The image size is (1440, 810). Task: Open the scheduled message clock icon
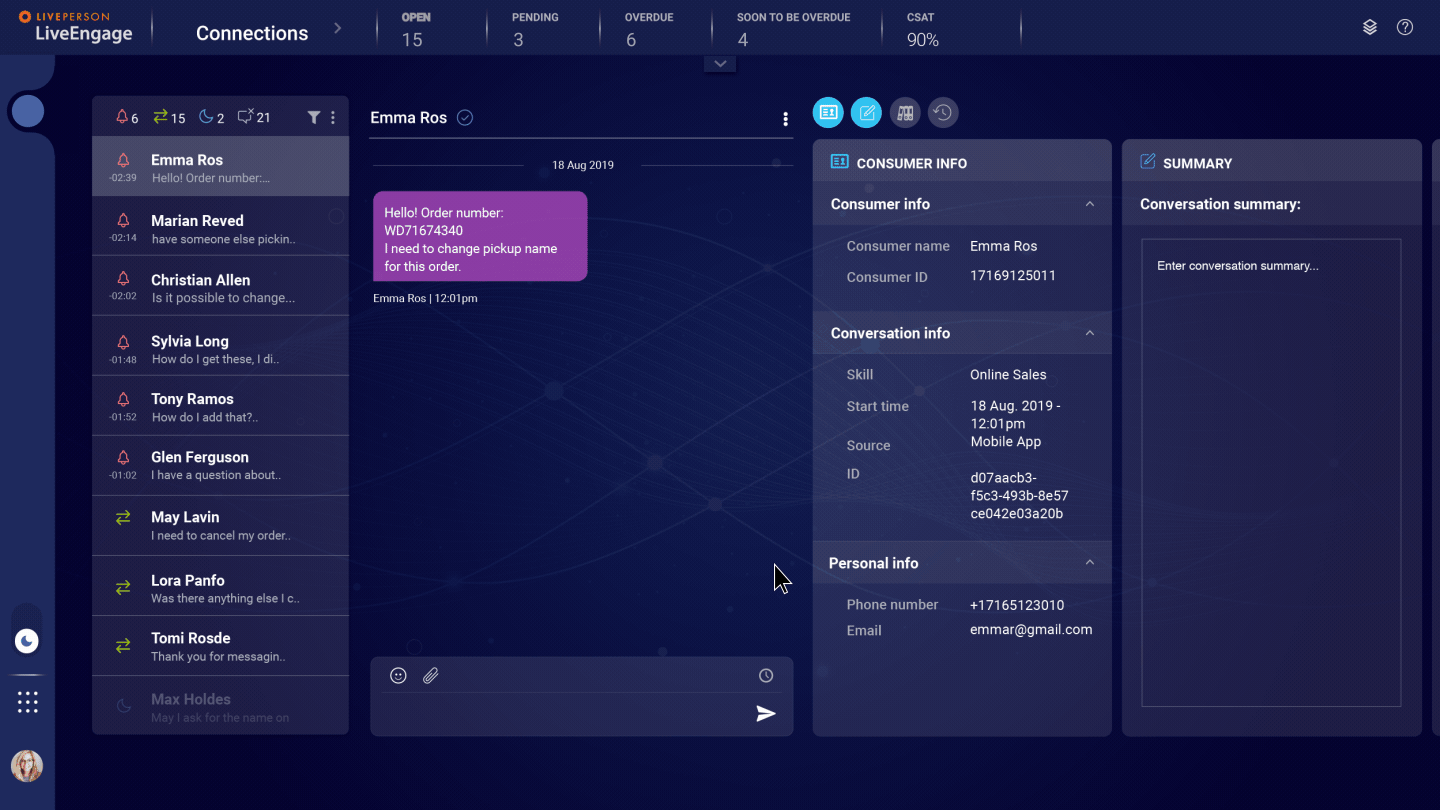tap(766, 675)
